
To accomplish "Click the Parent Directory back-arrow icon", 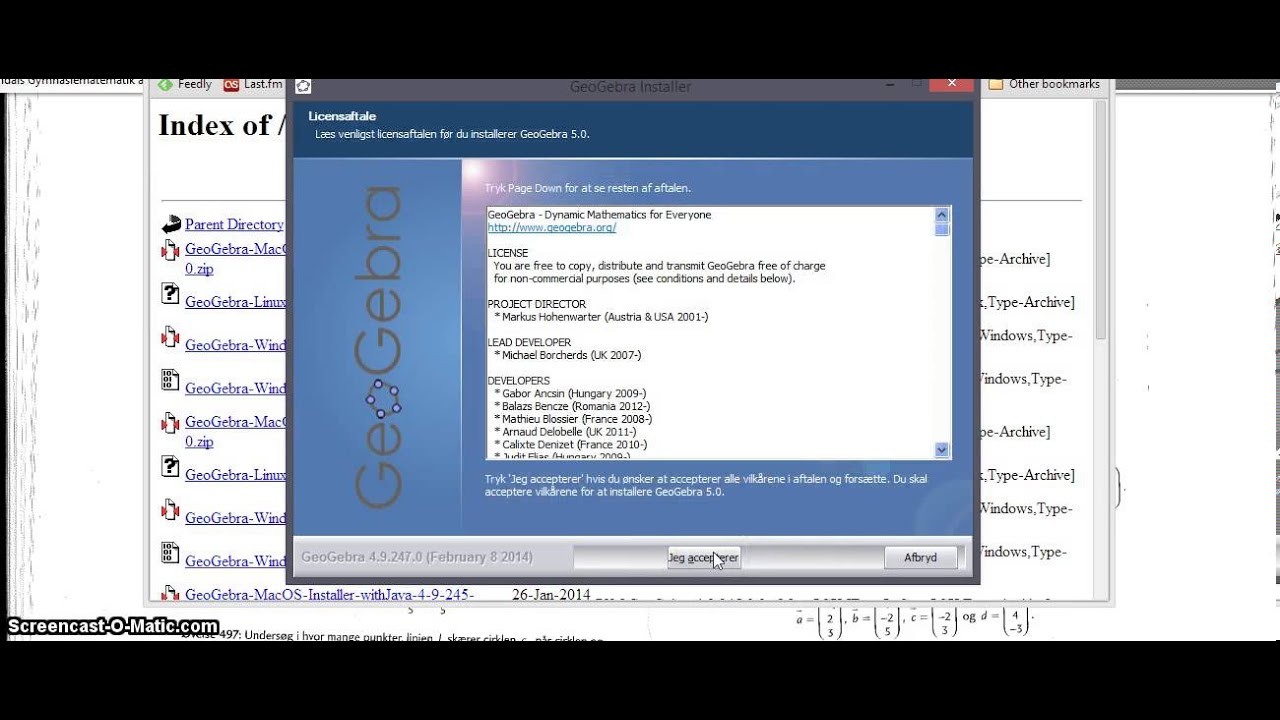I will click(171, 225).
